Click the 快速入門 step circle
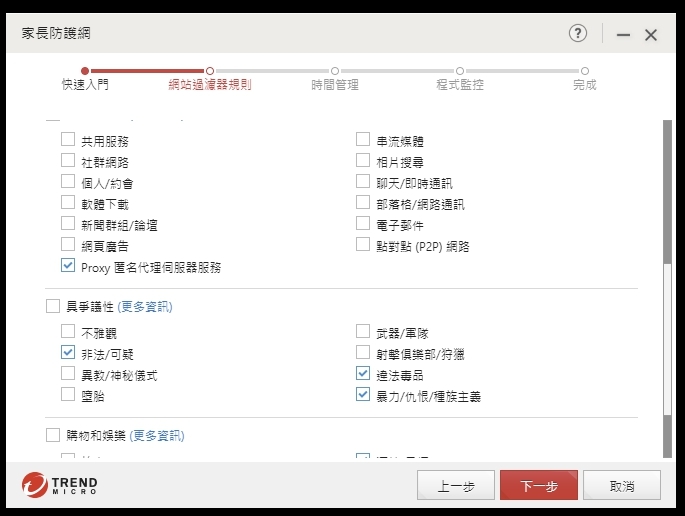The width and height of the screenshot is (685, 516). point(85,71)
